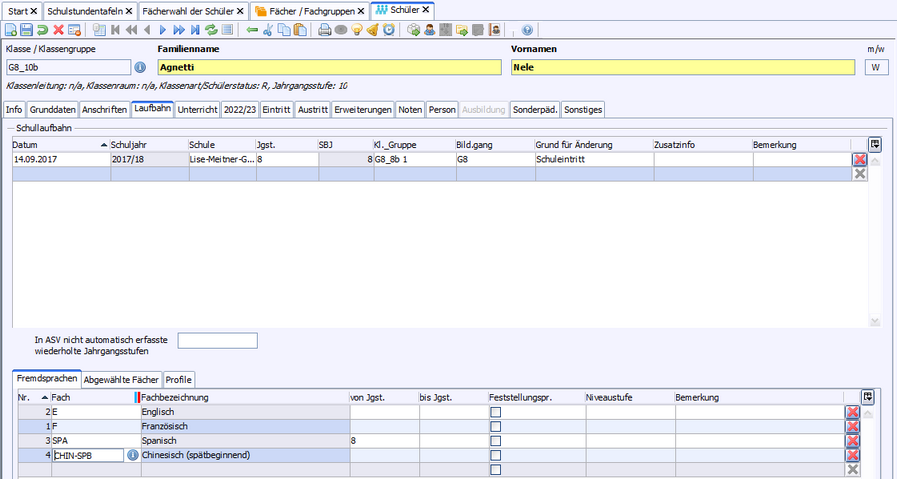Open column chooser of Fremdsprachen table
The height and width of the screenshot is (479, 897).
(x=867, y=397)
